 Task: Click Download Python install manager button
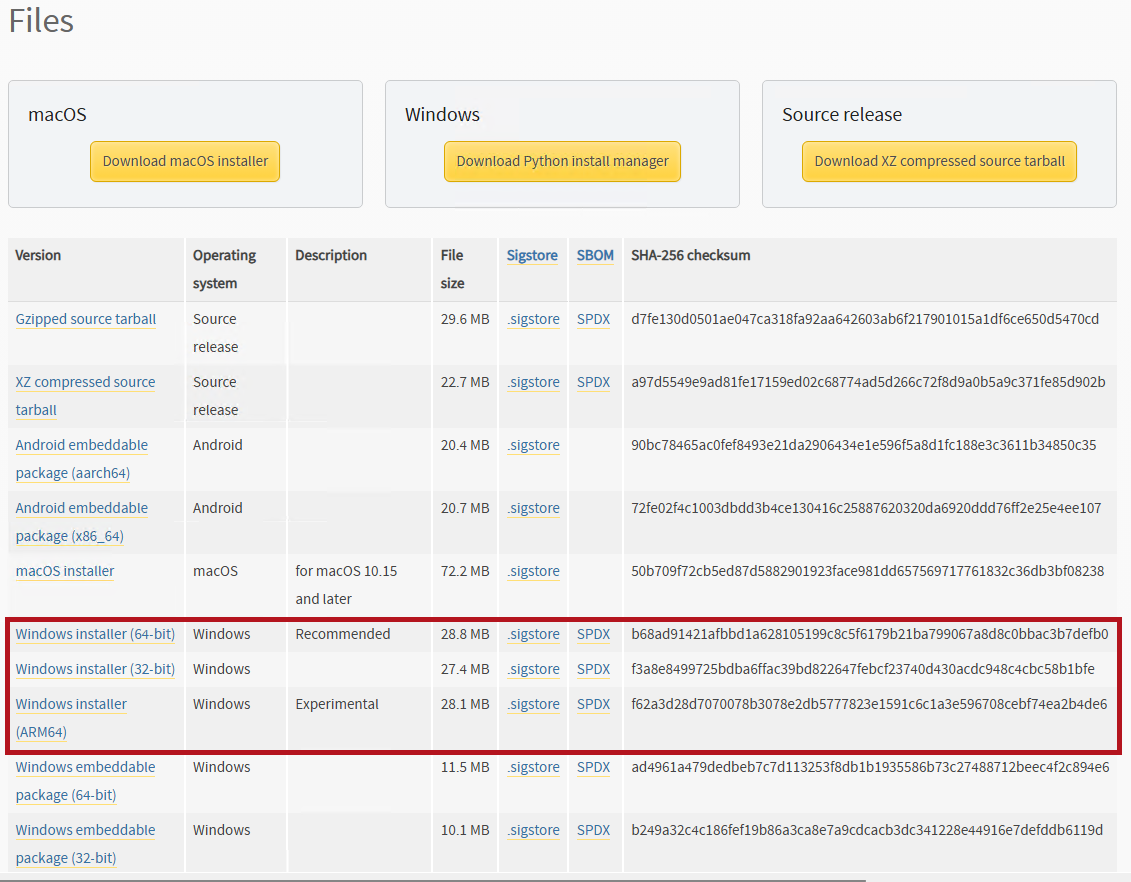[x=562, y=161]
